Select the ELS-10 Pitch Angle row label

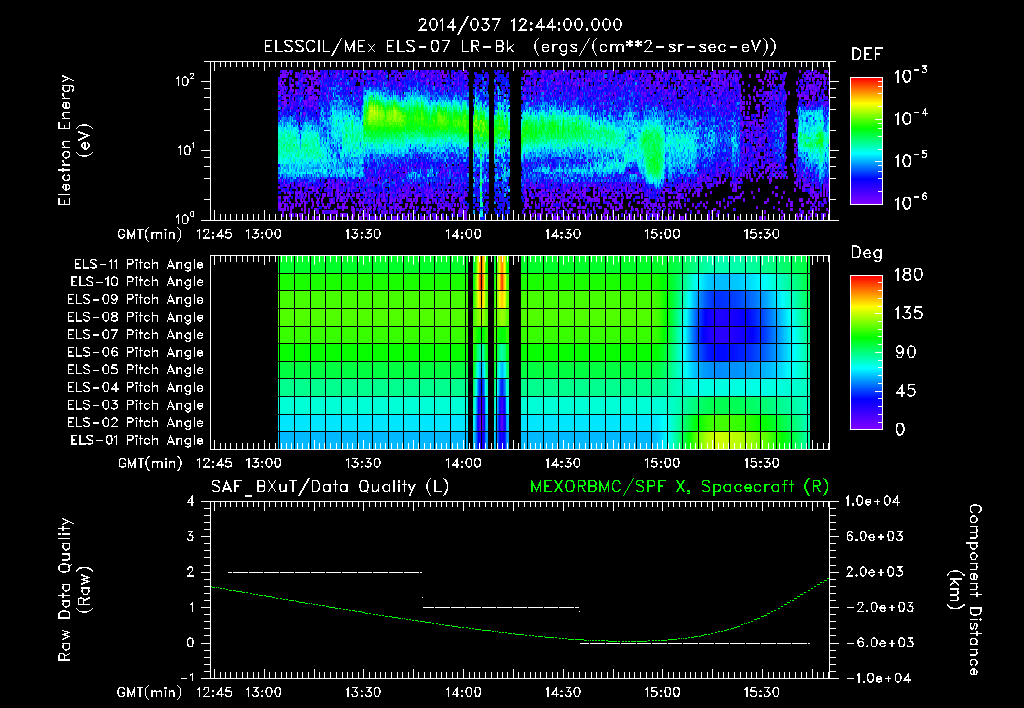click(137, 282)
